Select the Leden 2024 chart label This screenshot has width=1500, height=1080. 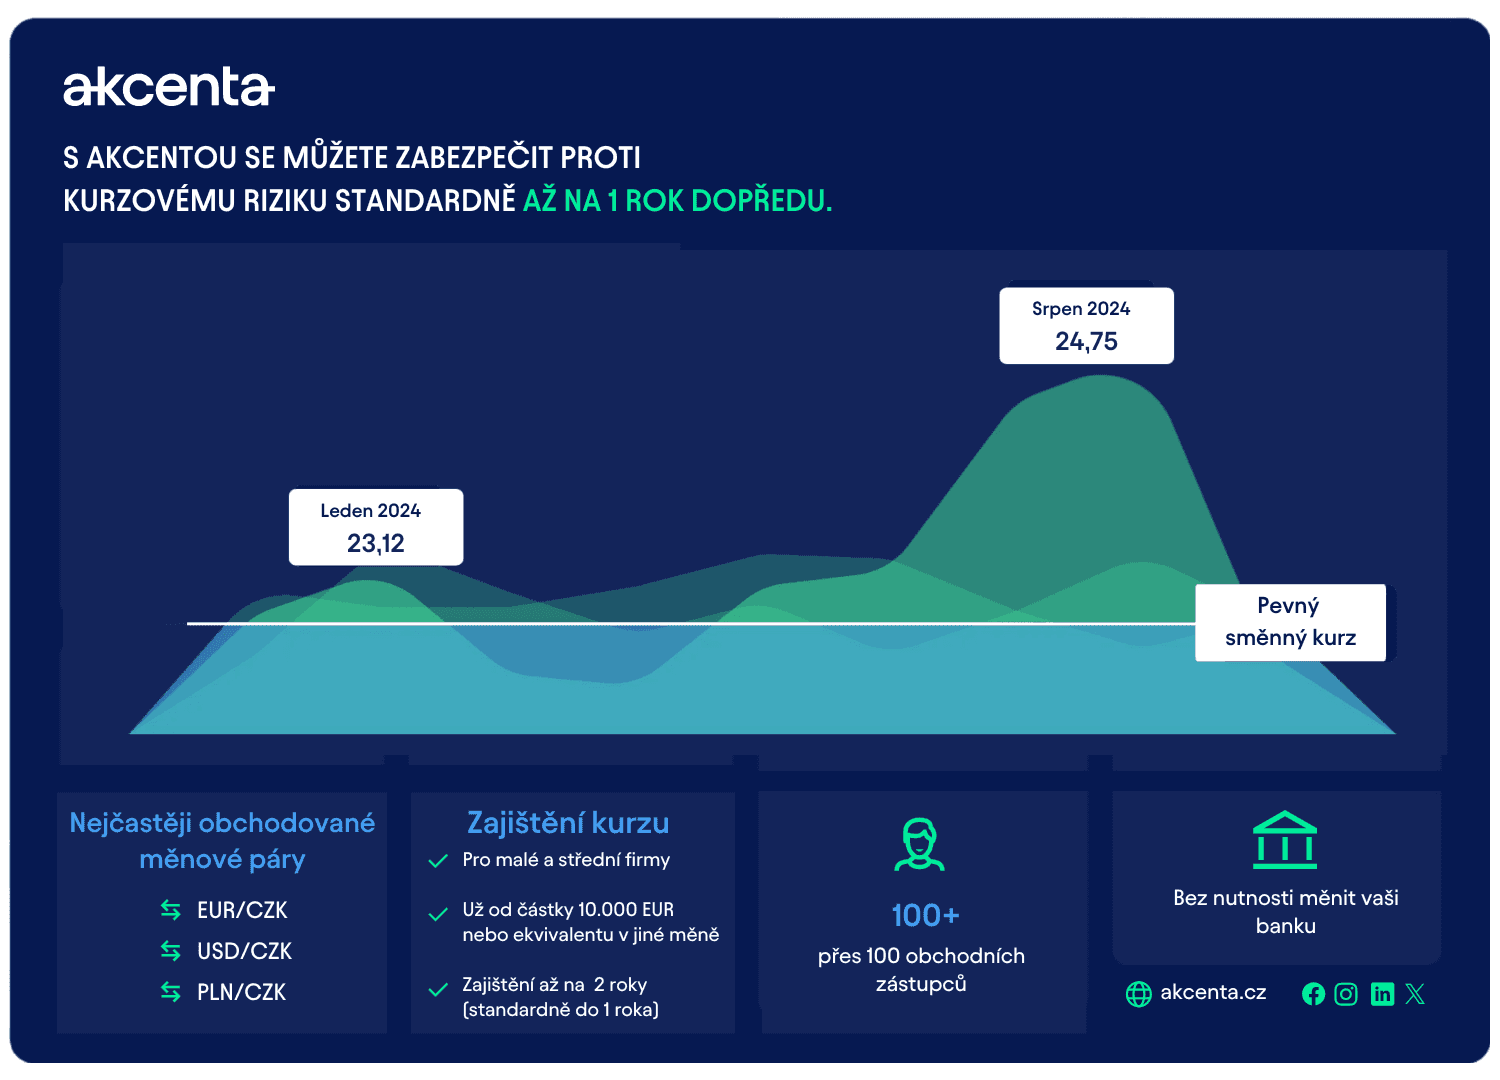[x=376, y=527]
